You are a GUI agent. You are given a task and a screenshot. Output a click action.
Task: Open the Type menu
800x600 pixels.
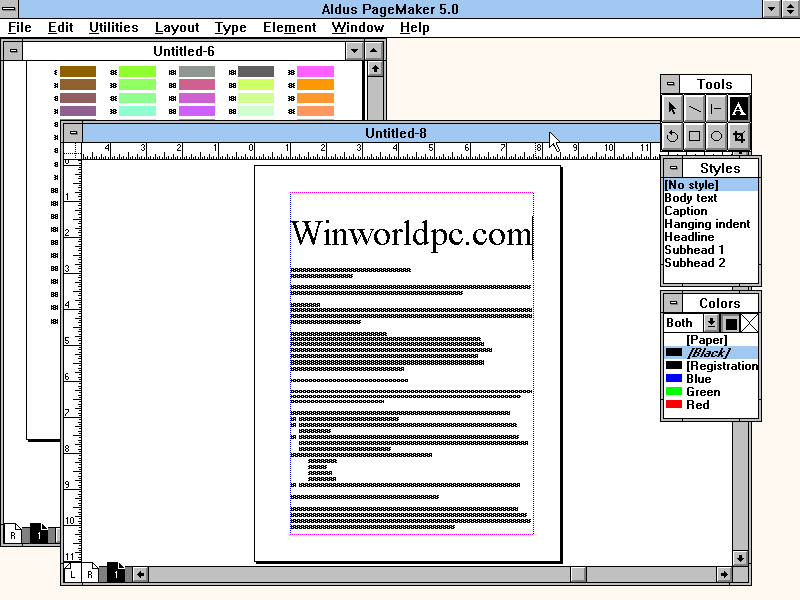(230, 28)
